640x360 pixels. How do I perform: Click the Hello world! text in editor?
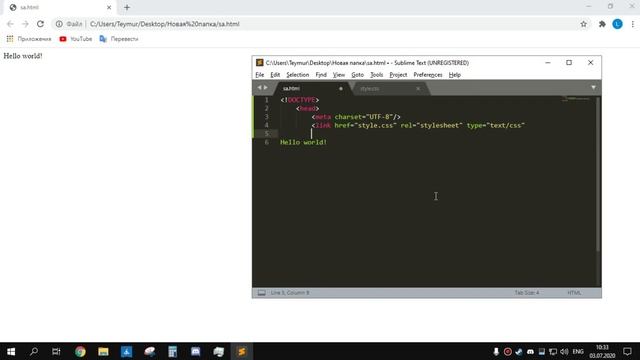coord(303,142)
